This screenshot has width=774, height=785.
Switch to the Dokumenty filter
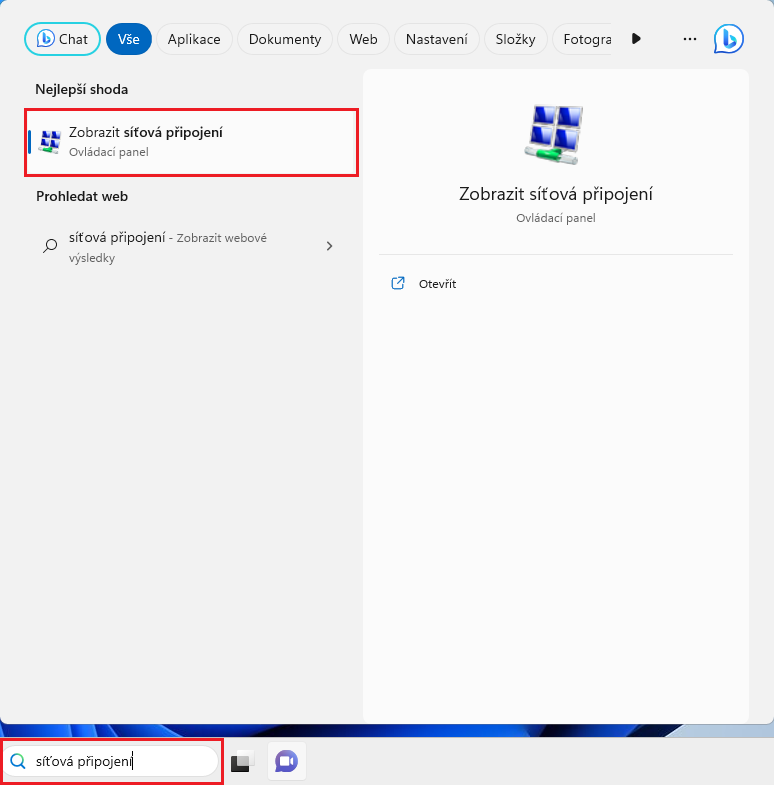point(285,39)
